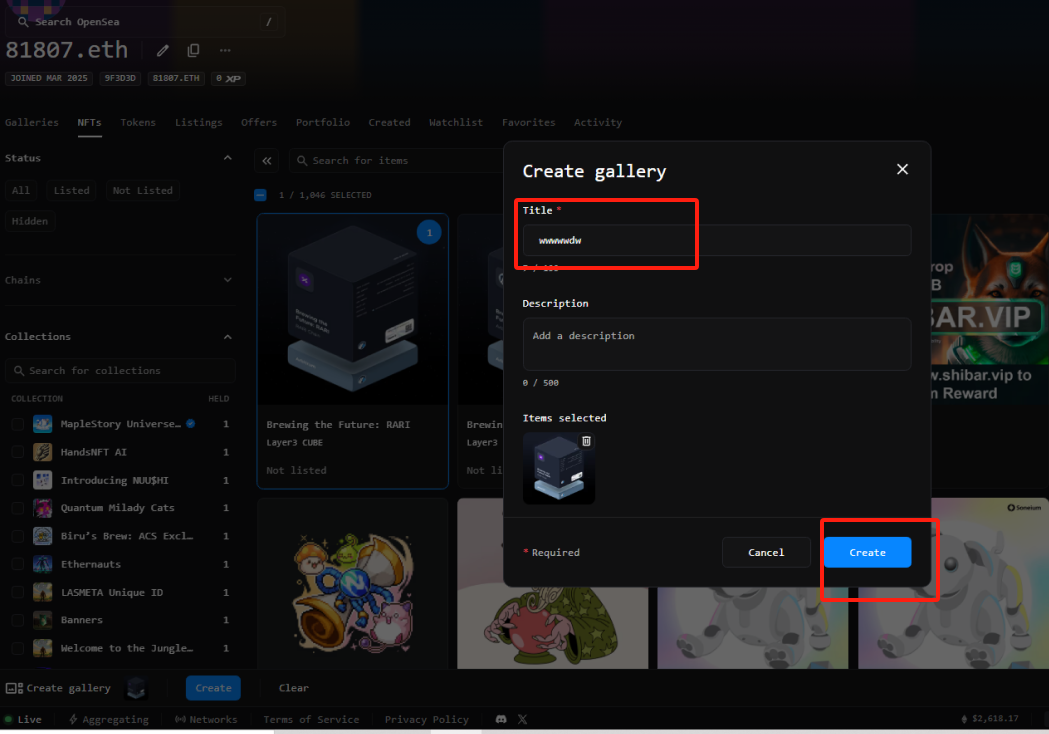Check the Introducing NUU$HI checkbox
The height and width of the screenshot is (734, 1049).
pos(18,480)
